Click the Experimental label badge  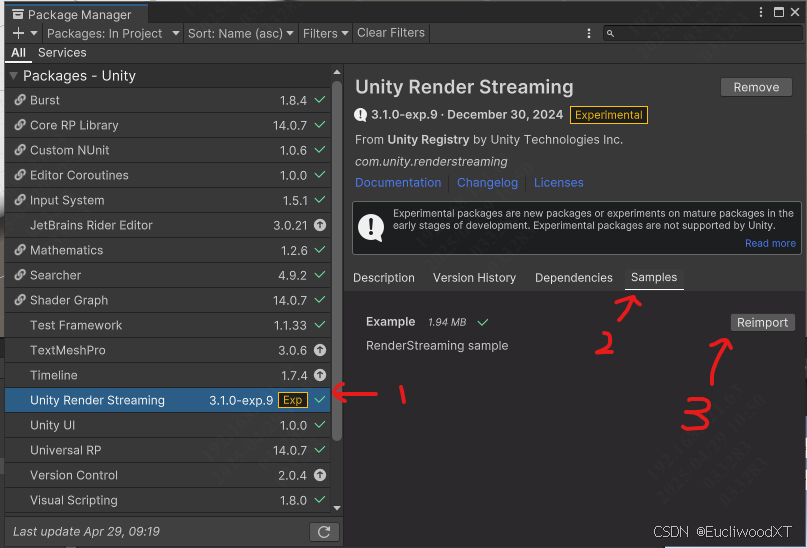609,115
